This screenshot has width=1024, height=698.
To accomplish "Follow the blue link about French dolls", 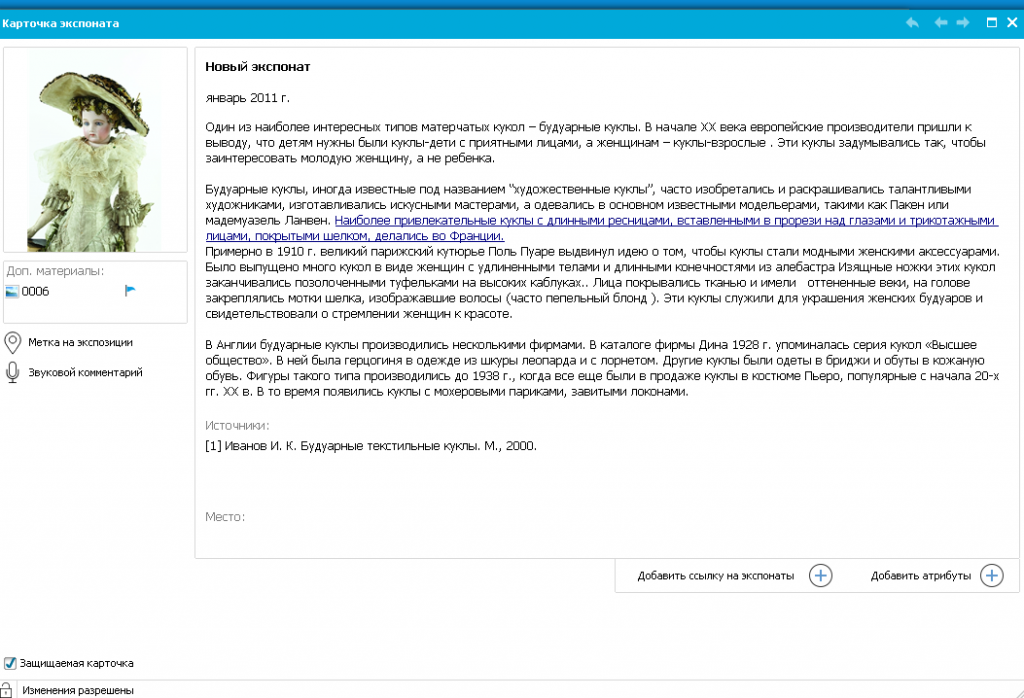I will (601, 229).
